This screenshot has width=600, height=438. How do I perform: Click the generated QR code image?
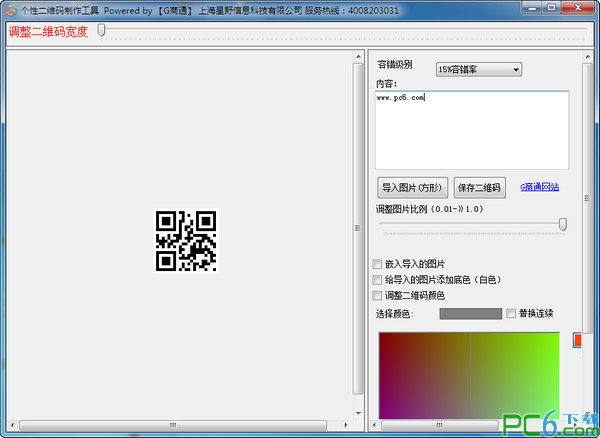(186, 241)
